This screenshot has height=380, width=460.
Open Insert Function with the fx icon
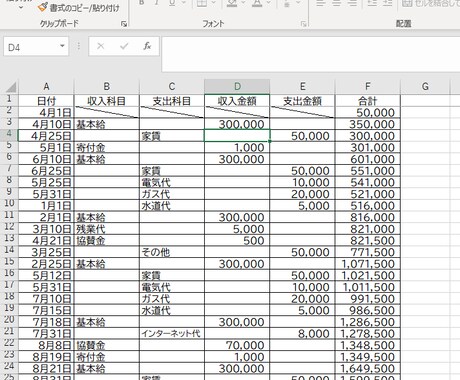[x=147, y=46]
